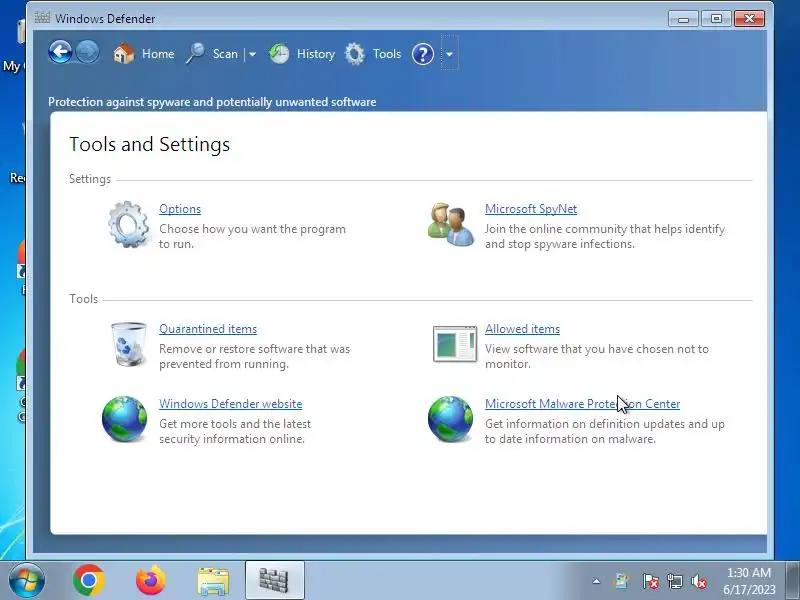Click the 'Tools and Settings' heading

(x=149, y=144)
